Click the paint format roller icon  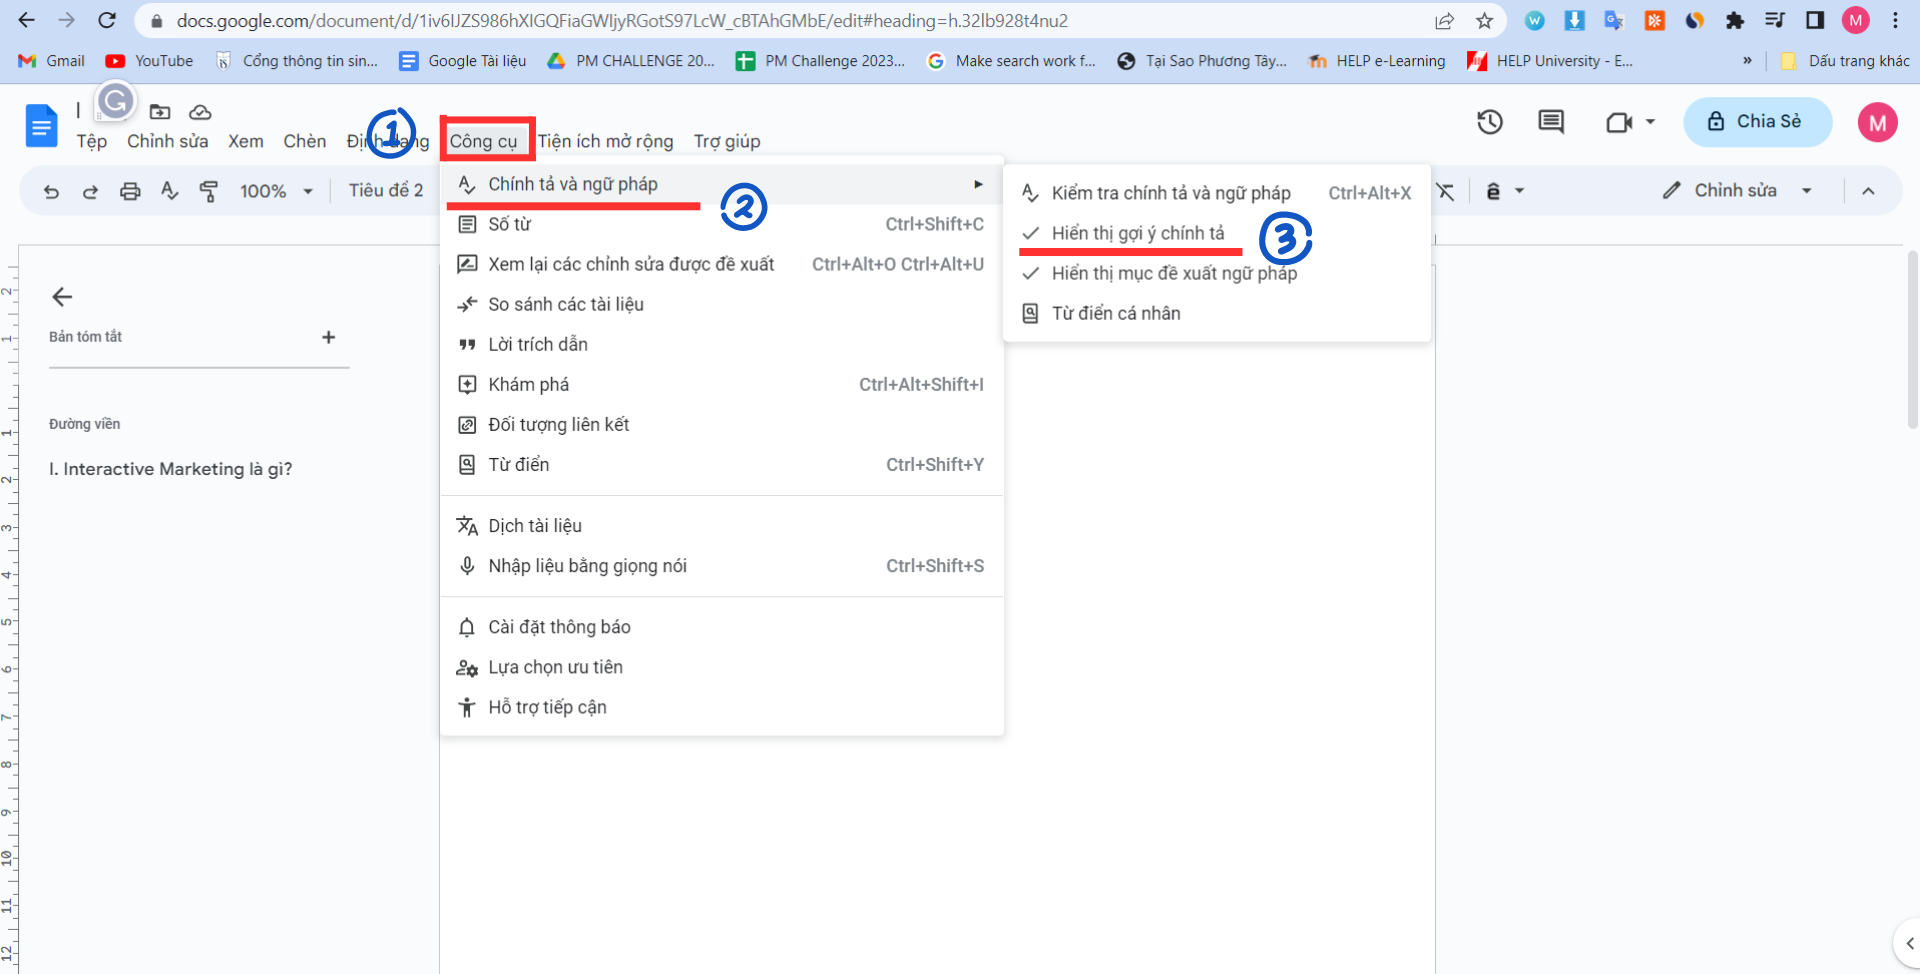click(x=208, y=191)
